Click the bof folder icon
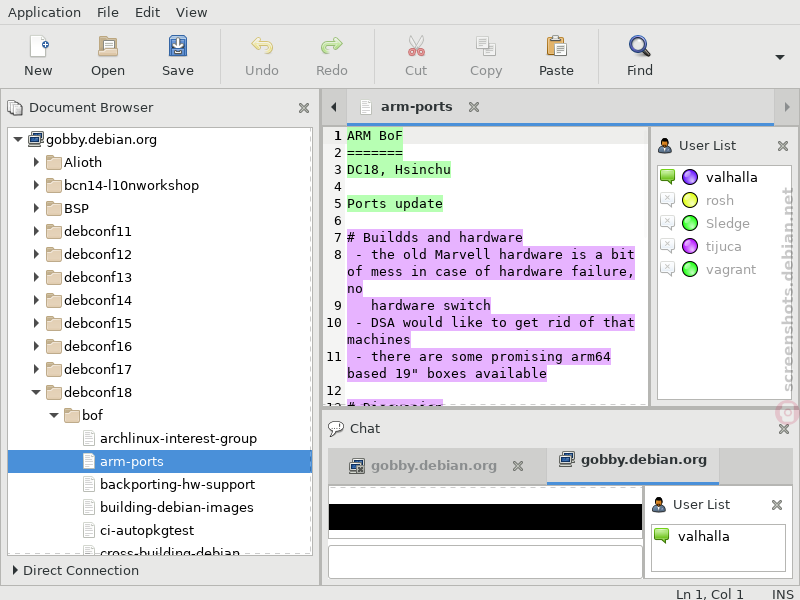 coord(72,415)
